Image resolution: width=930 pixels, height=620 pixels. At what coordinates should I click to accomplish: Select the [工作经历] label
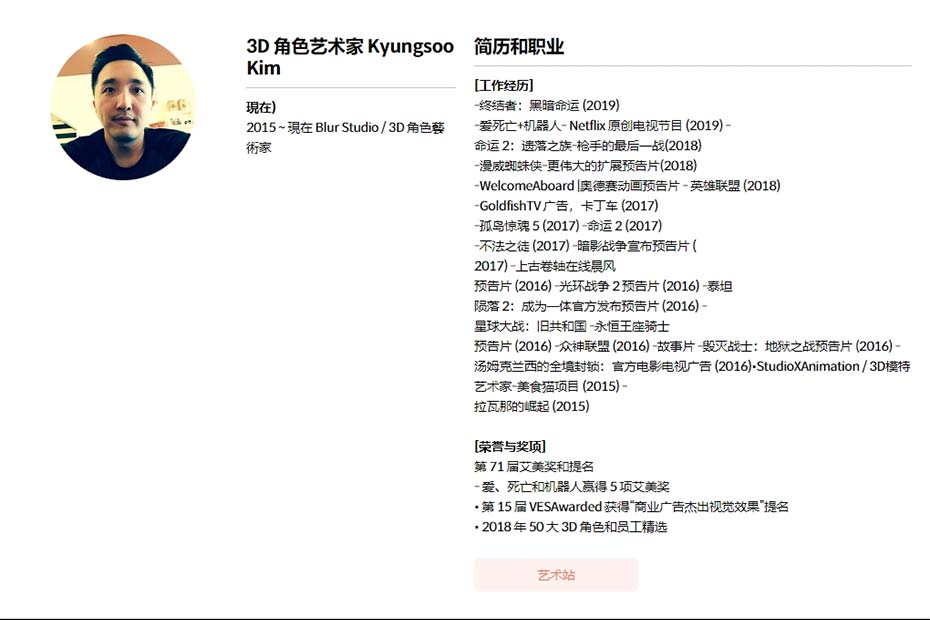pos(504,85)
